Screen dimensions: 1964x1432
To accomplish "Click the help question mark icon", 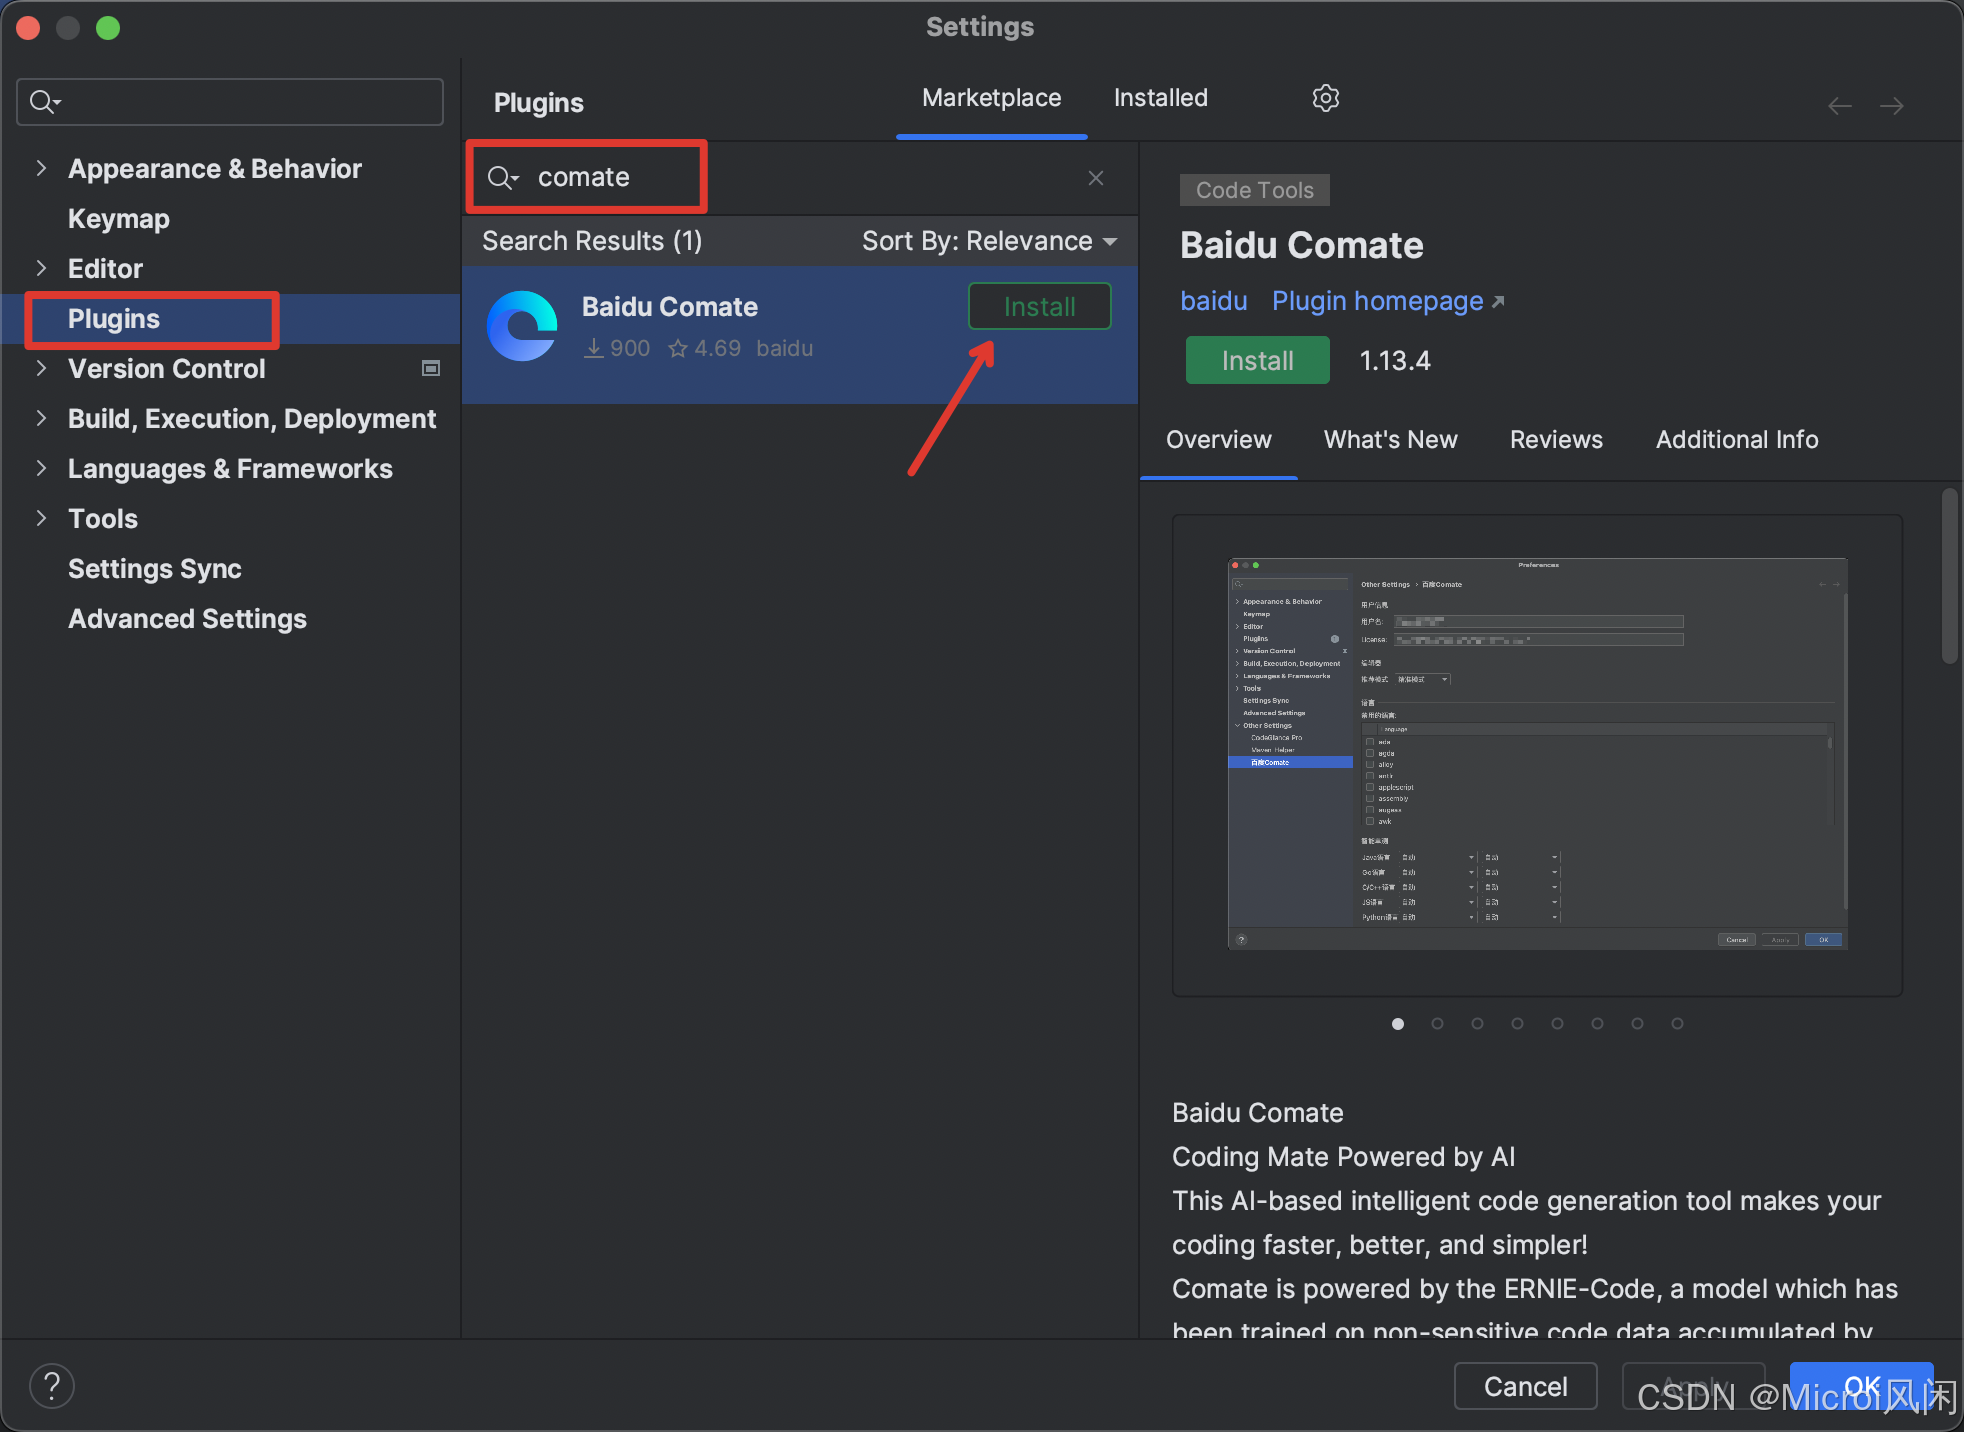I will point(52,1386).
